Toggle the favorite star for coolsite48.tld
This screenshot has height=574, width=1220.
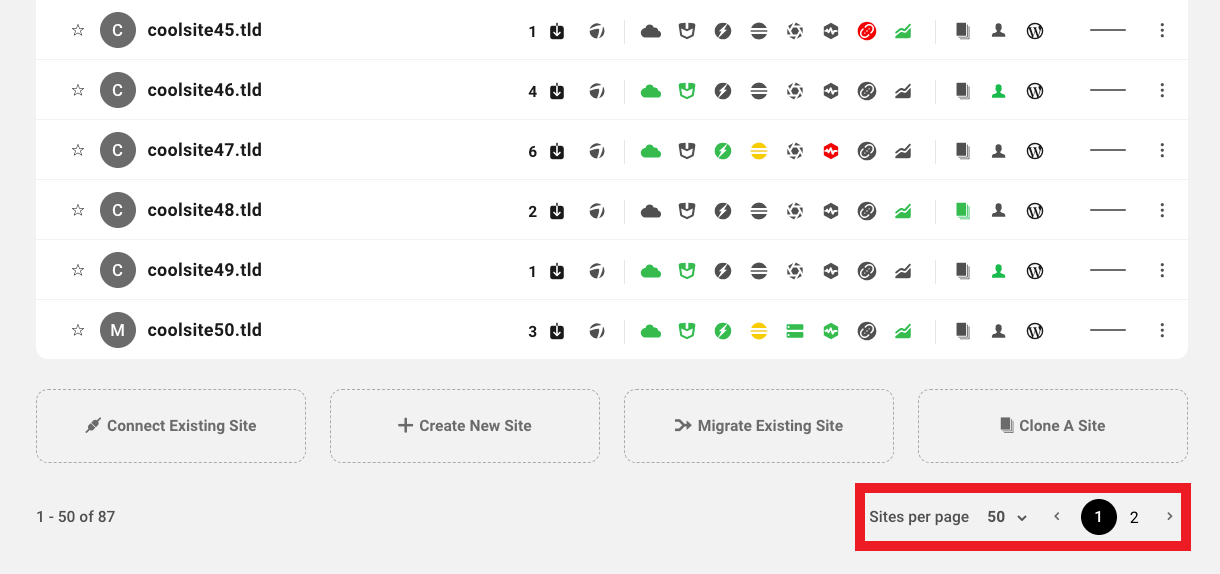[78, 211]
